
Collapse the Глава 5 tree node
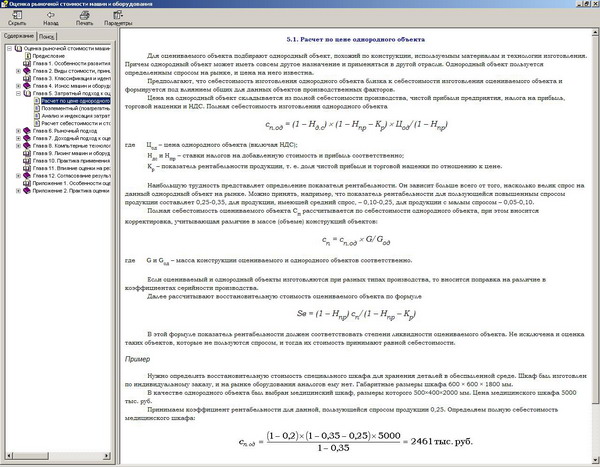[x=18, y=93]
